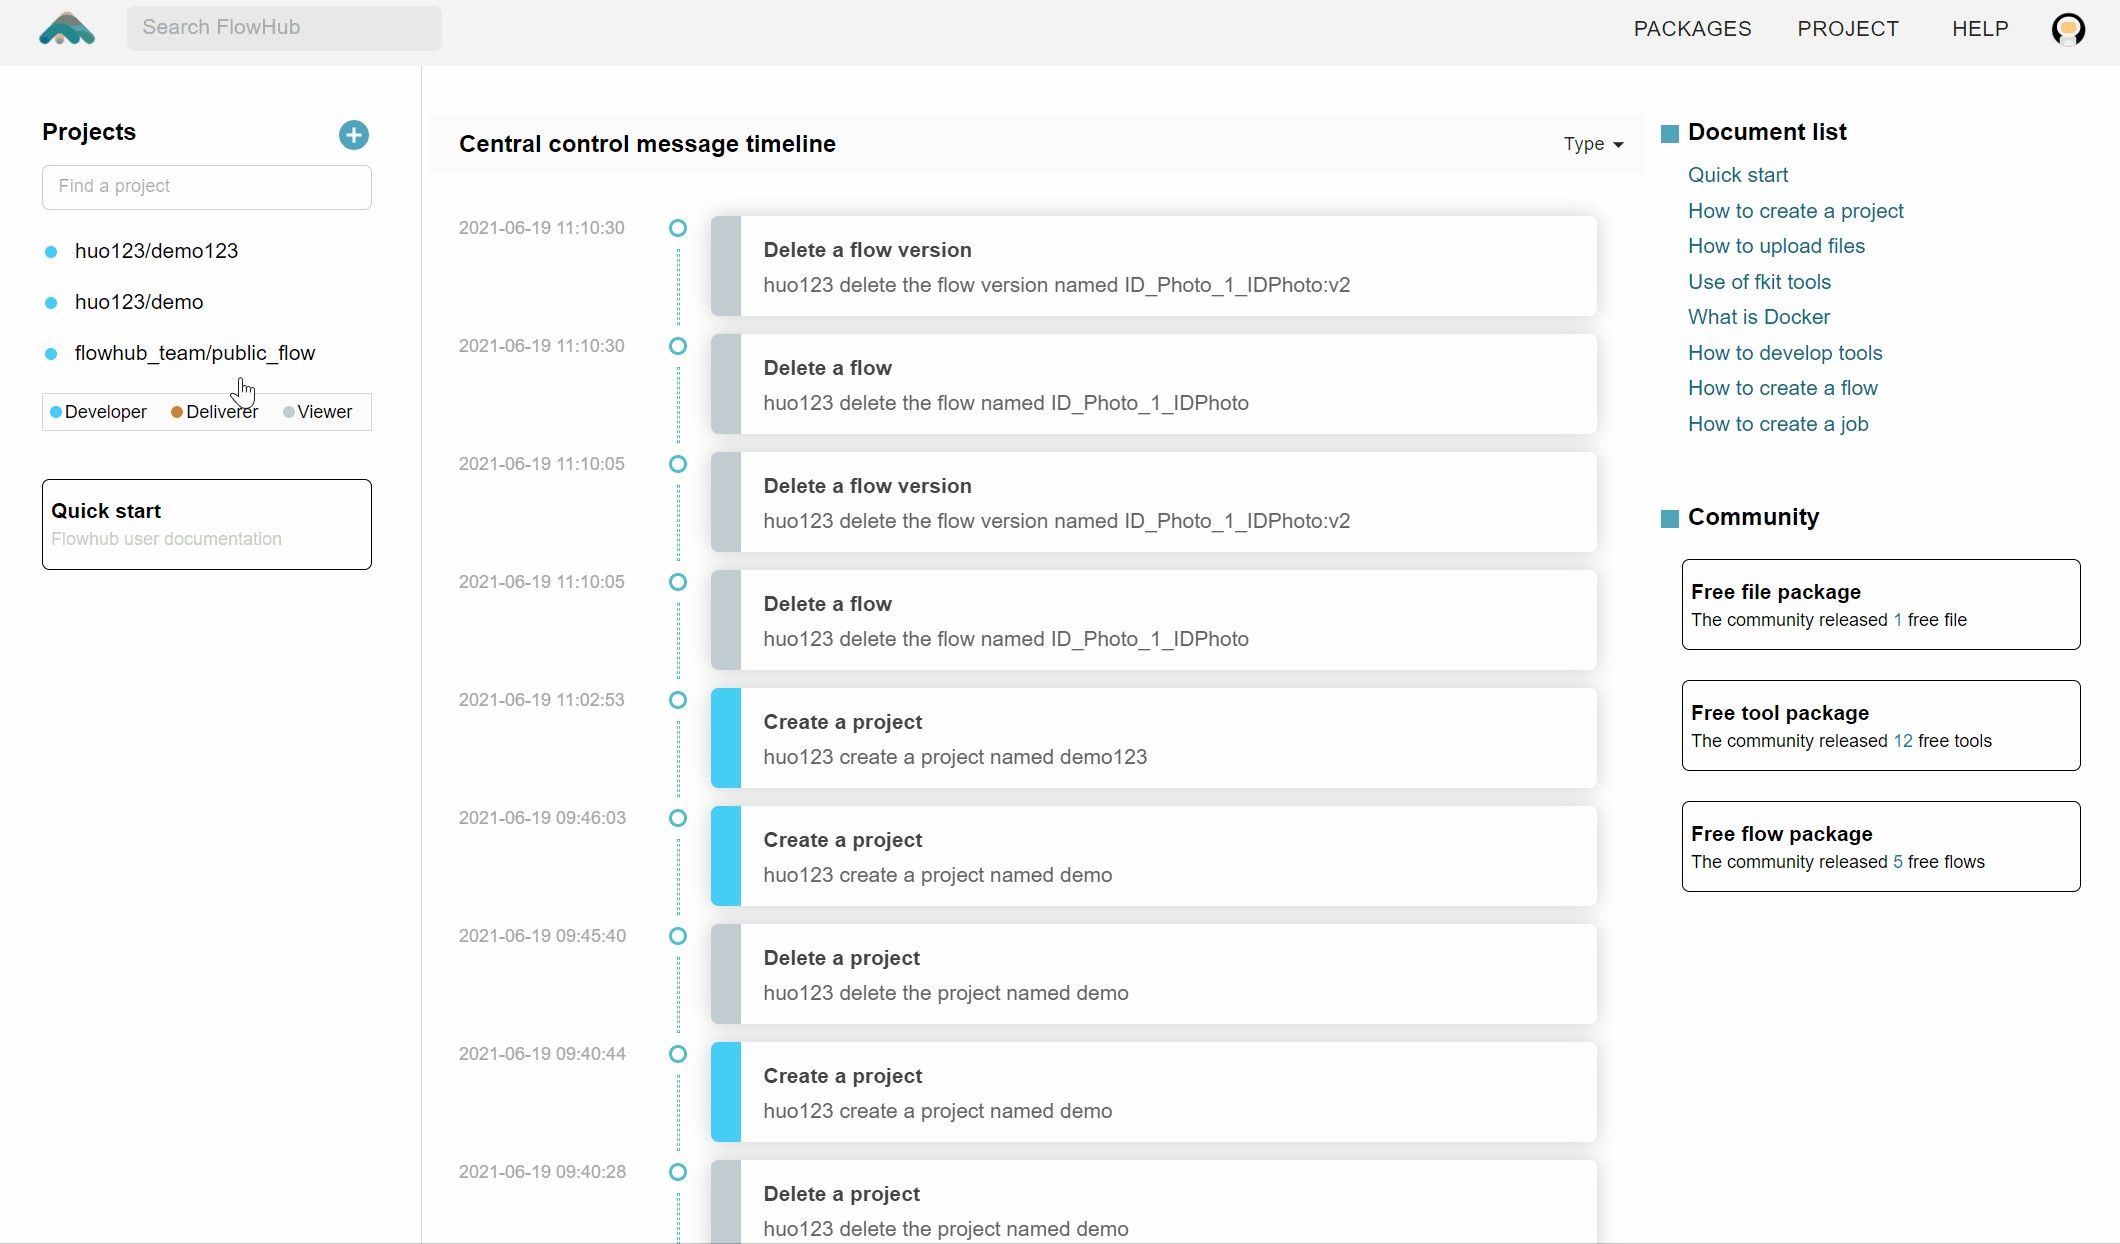This screenshot has height=1244, width=2120.
Task: Click the bullet icon next to huo123/demo123
Action: point(51,251)
